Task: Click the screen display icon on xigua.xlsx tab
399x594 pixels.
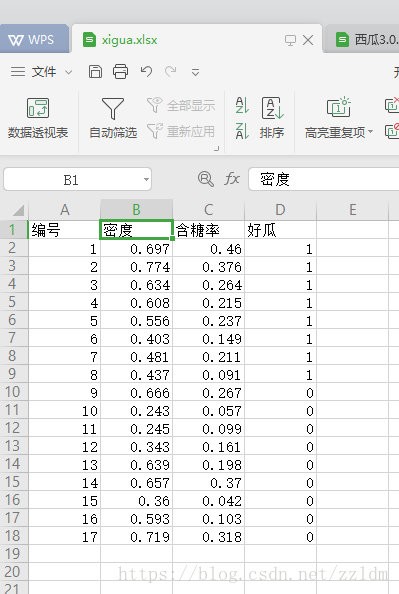Action: (290, 40)
